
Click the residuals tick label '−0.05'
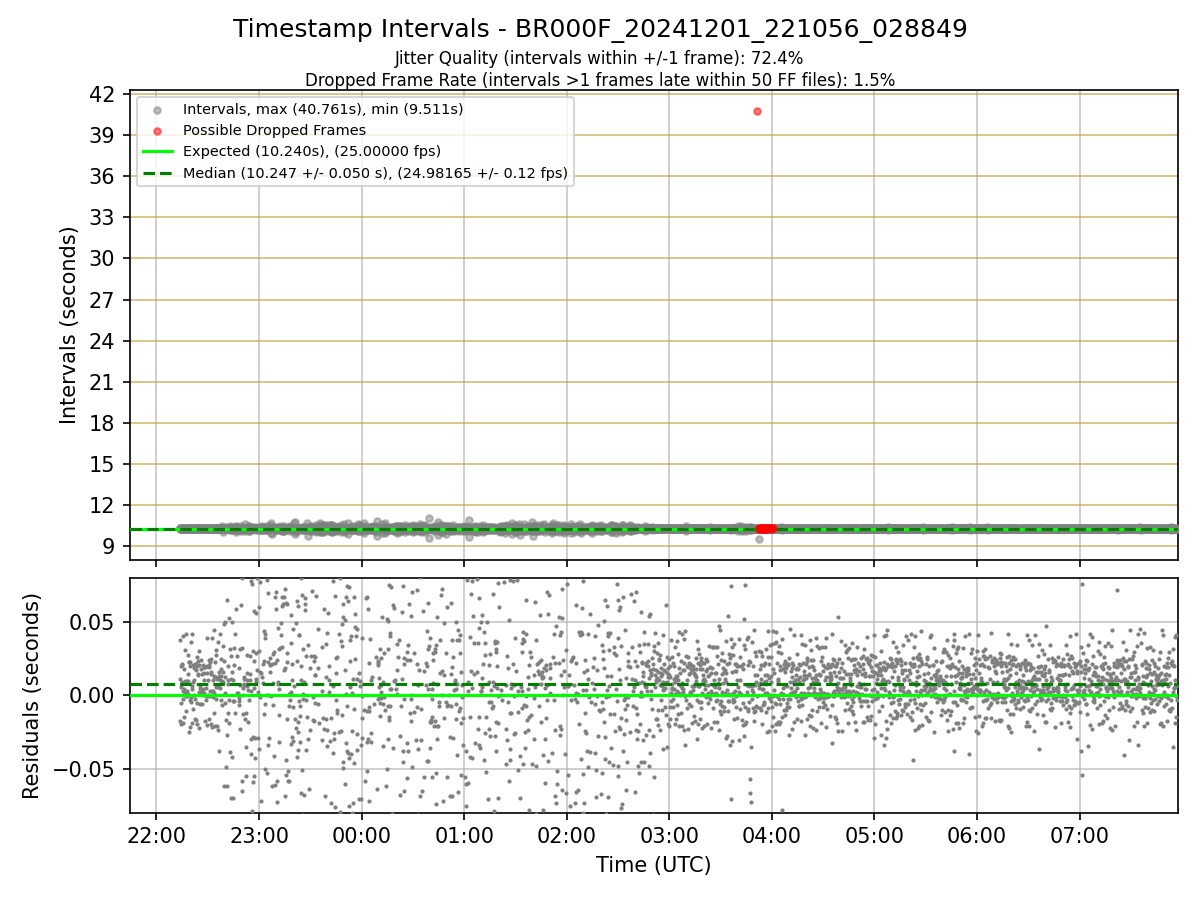coord(83,769)
